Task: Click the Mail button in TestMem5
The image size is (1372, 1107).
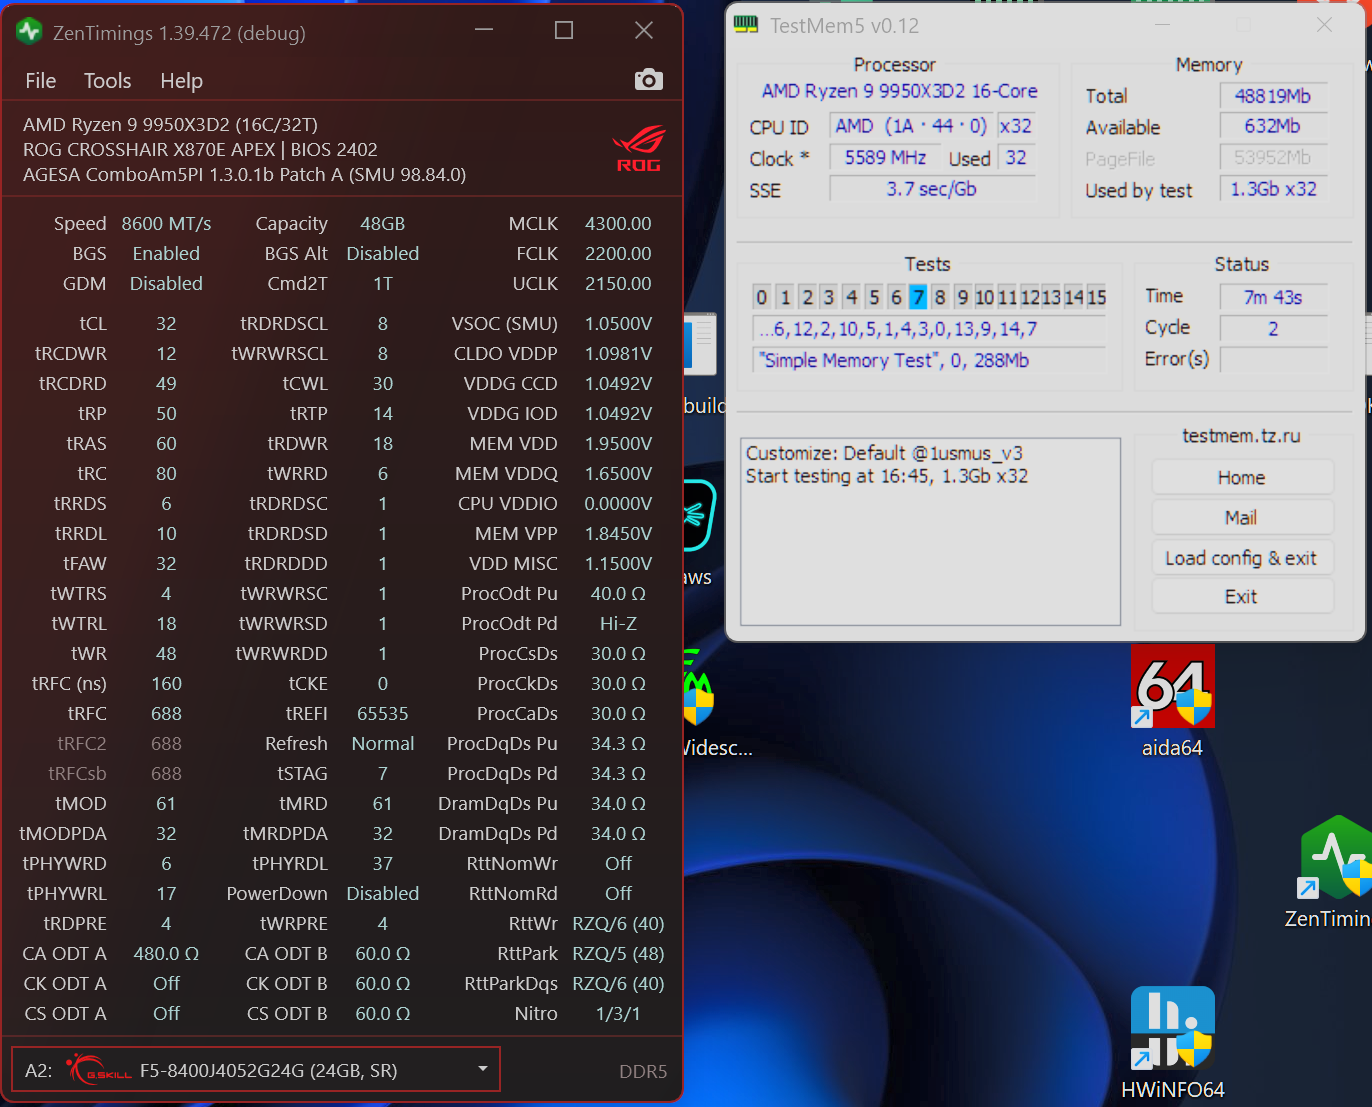Action: [1242, 517]
